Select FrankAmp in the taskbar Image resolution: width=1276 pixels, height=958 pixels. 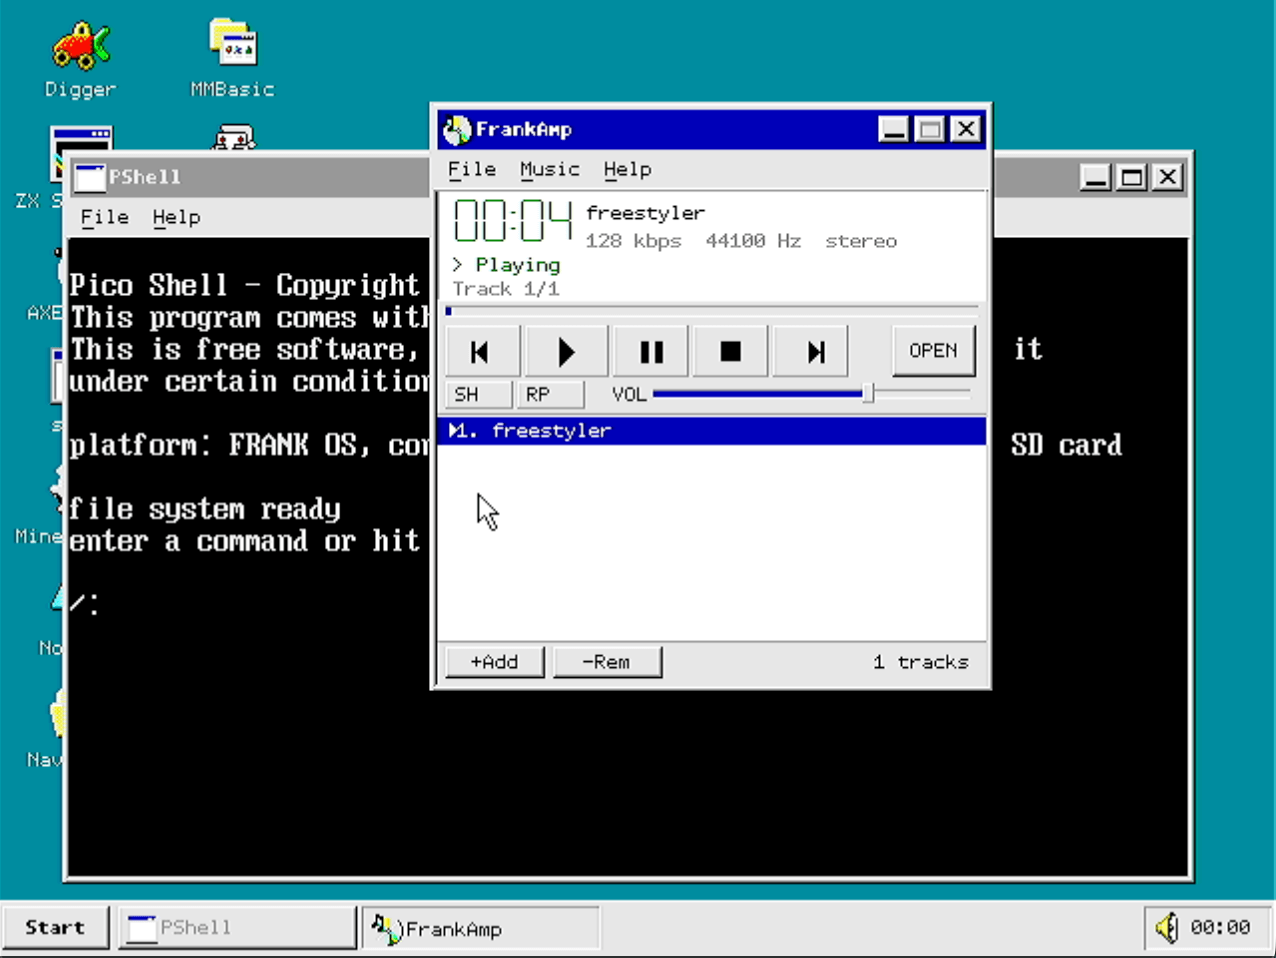pos(480,927)
